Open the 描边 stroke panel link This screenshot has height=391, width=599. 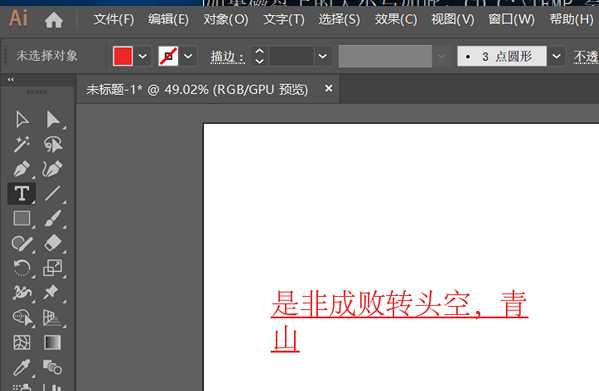click(227, 57)
